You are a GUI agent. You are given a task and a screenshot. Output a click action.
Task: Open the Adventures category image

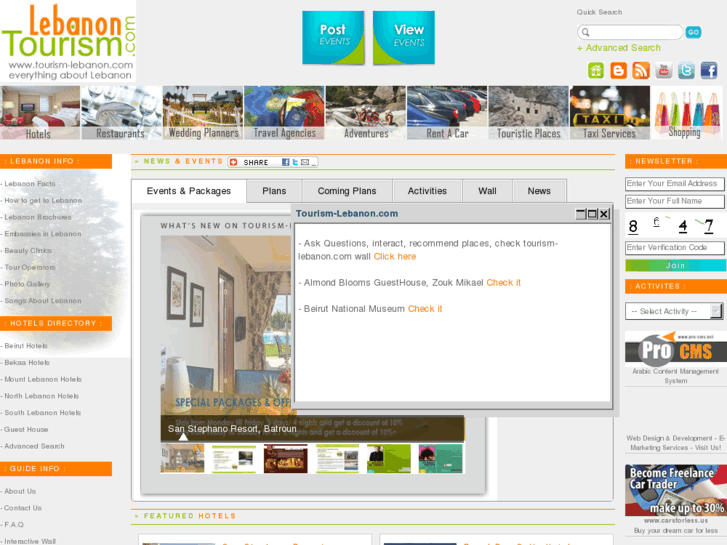click(x=366, y=113)
